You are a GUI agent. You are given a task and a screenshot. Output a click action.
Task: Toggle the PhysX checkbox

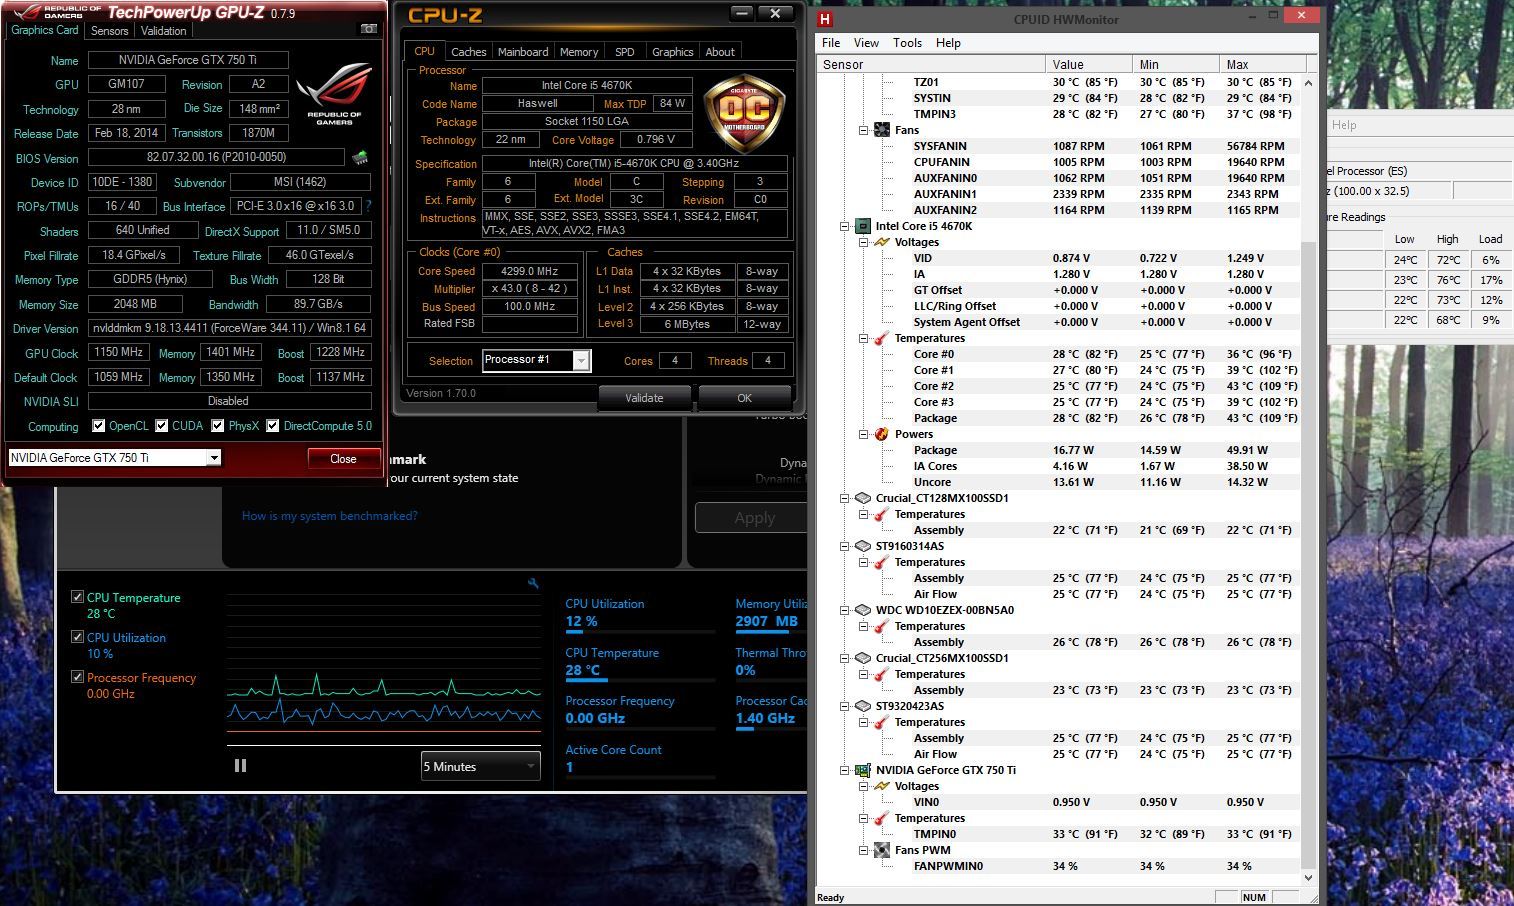pyautogui.click(x=218, y=426)
